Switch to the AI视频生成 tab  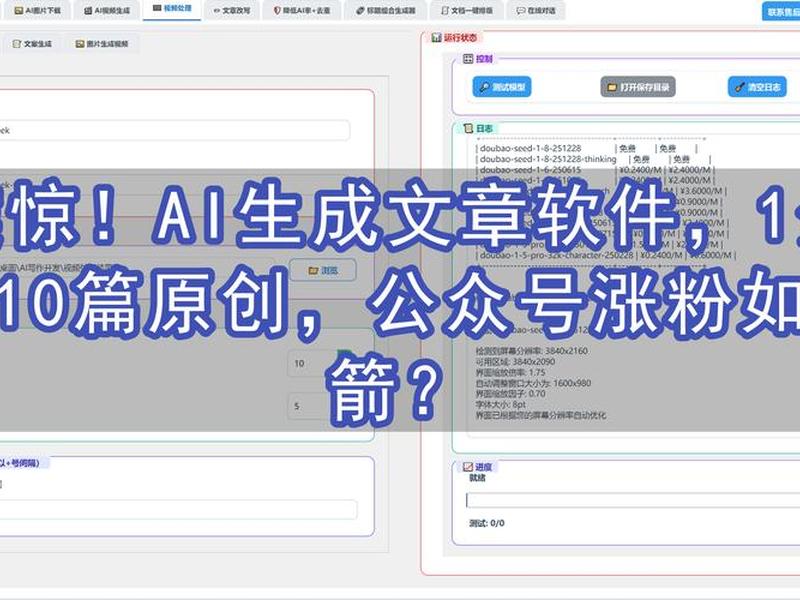point(107,10)
